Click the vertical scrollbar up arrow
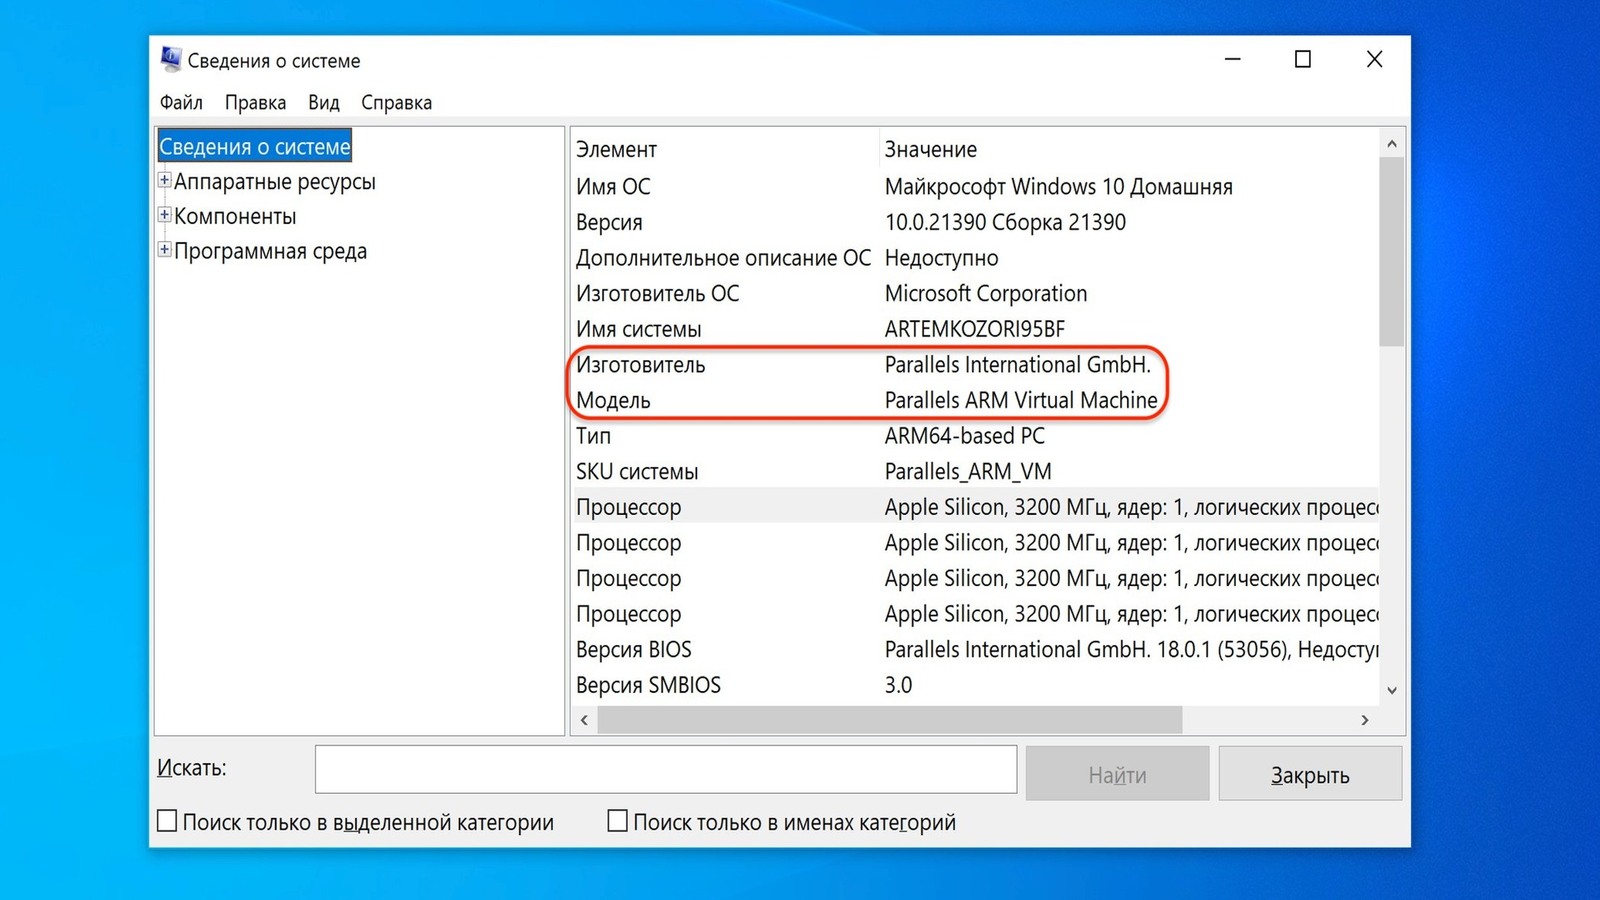 tap(1391, 144)
